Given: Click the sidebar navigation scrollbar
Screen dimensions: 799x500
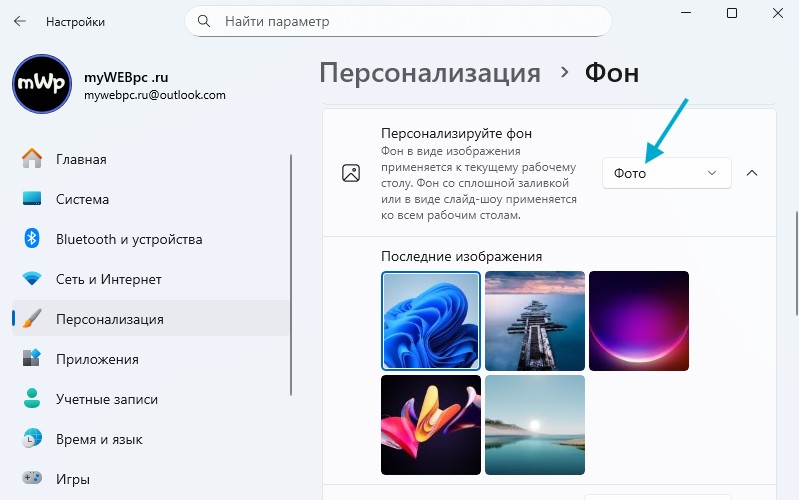Looking at the screenshot, I should 291,275.
